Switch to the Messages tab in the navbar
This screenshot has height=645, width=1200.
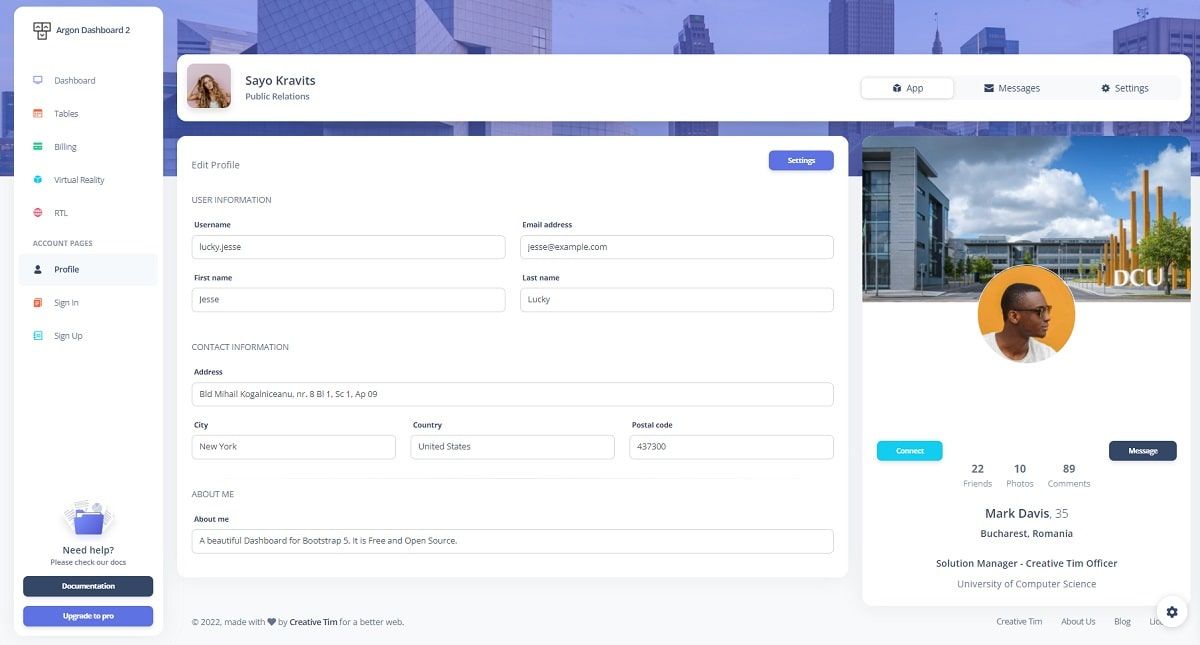pos(1012,88)
